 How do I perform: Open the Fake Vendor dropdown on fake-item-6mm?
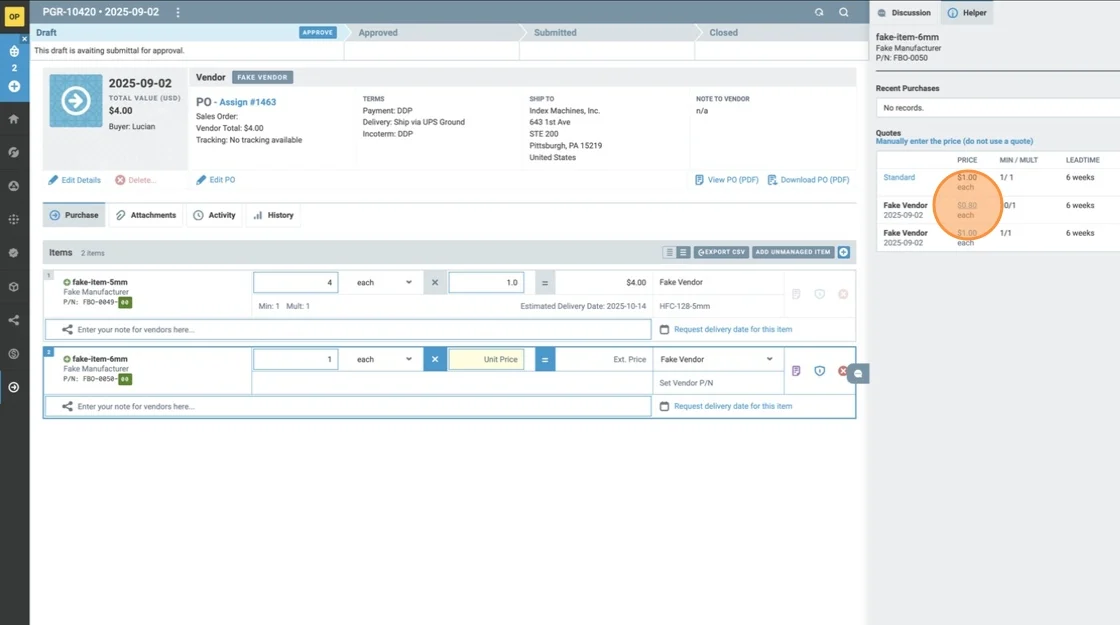[x=717, y=359]
